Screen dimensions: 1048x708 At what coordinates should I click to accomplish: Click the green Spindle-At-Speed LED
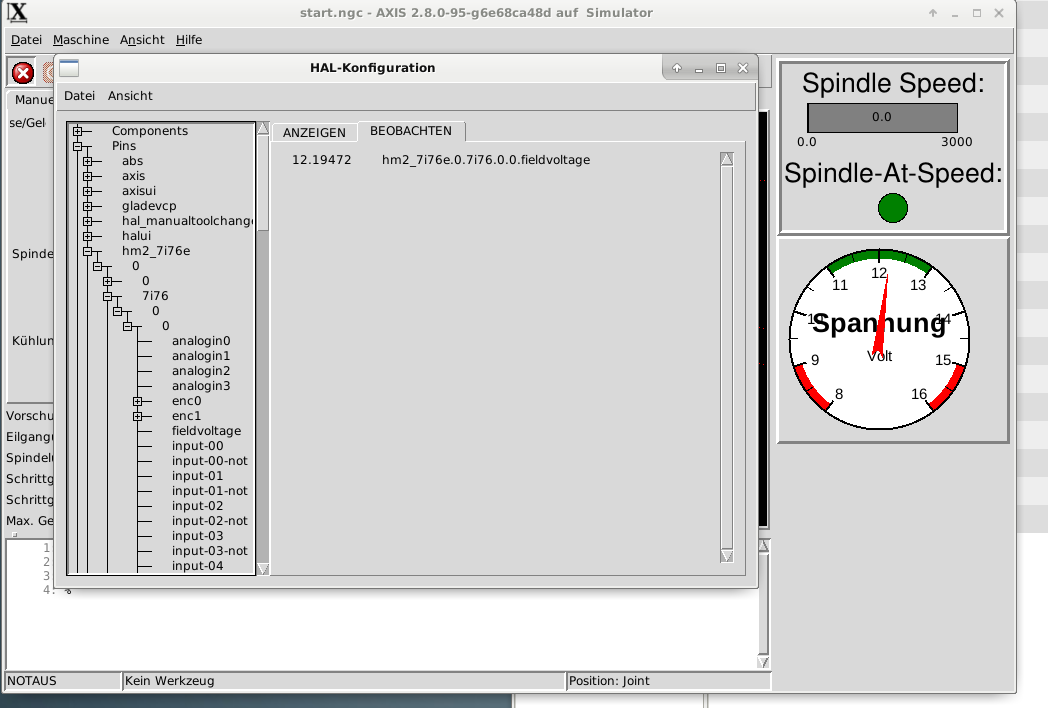tap(892, 208)
